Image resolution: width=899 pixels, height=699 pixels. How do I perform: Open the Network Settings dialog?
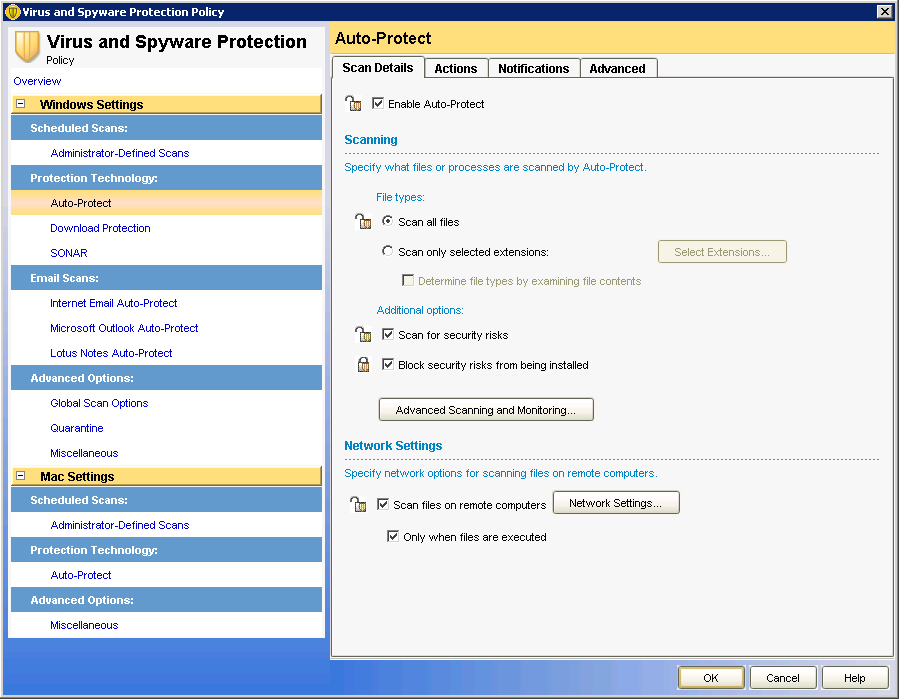click(x=616, y=503)
